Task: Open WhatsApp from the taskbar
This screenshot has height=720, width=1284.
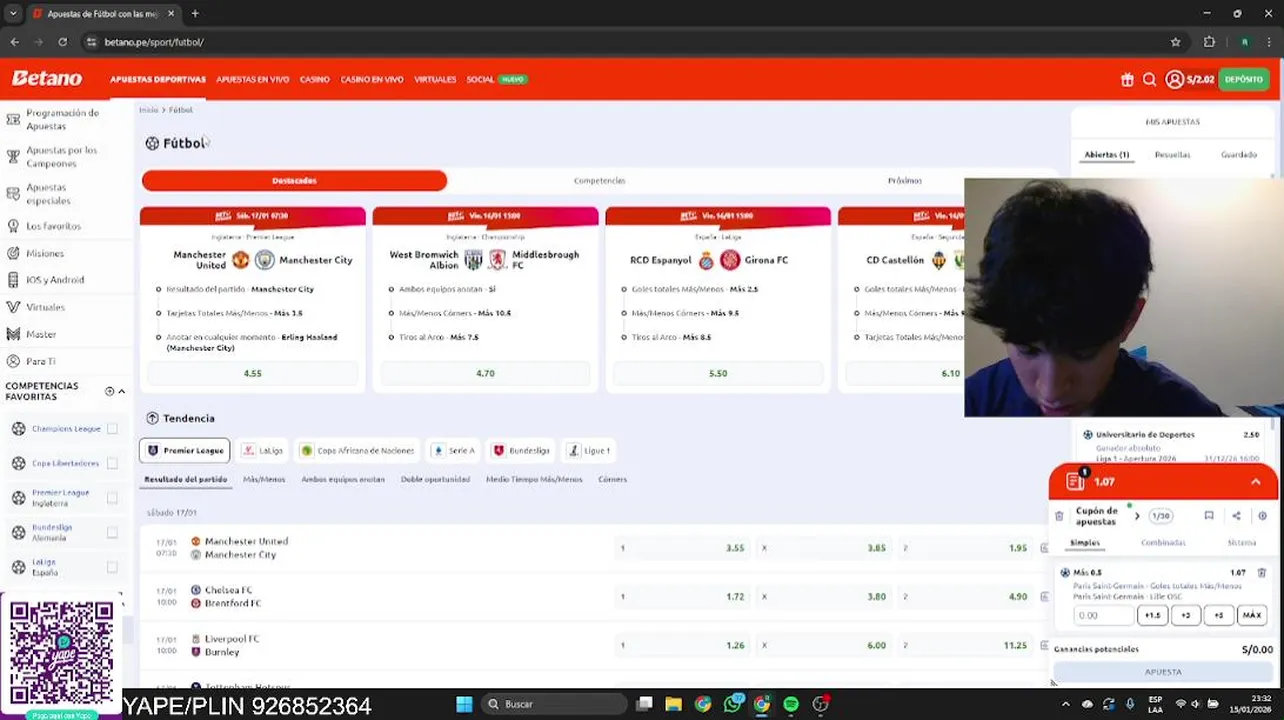Action: 733,704
